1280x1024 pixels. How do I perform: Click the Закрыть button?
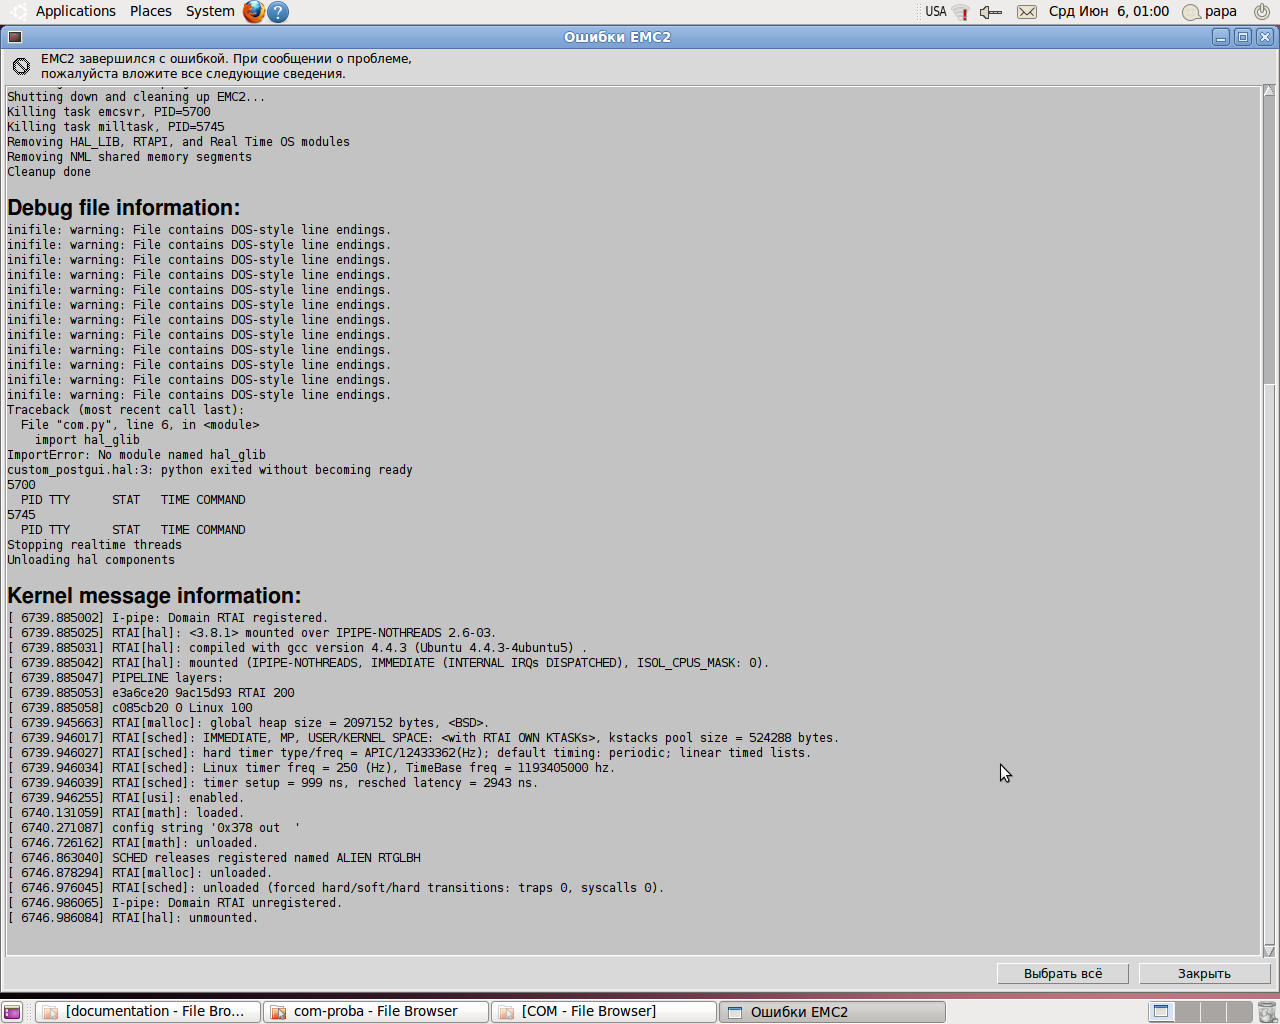[1204, 974]
